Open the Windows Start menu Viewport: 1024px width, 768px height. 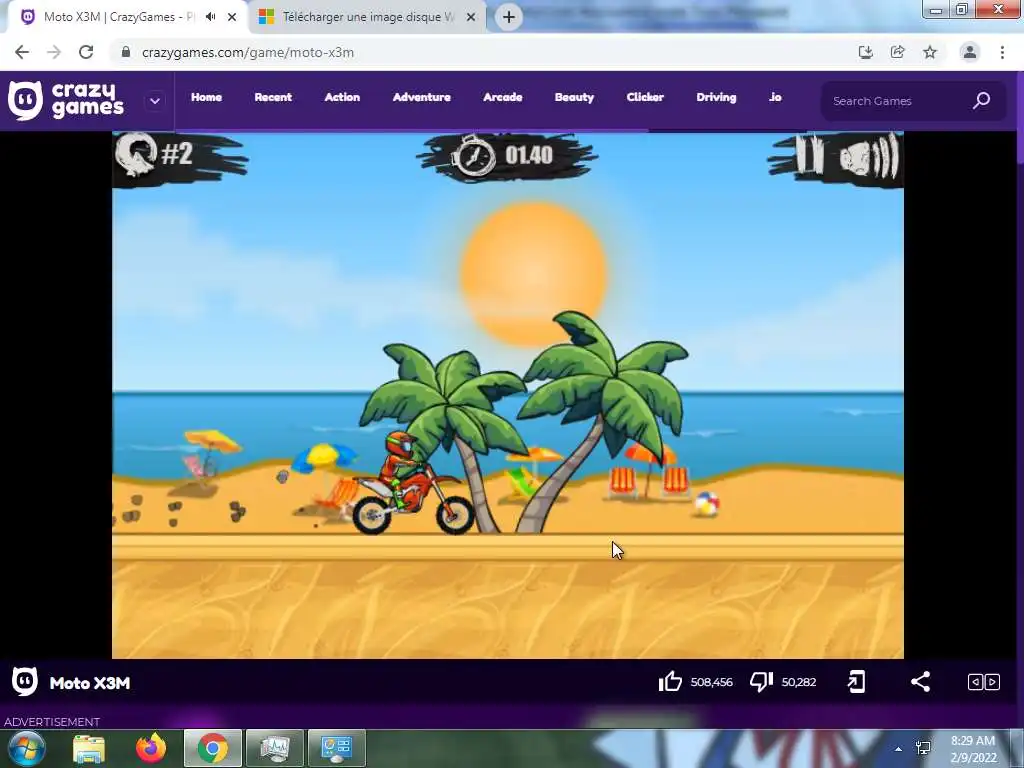point(26,748)
